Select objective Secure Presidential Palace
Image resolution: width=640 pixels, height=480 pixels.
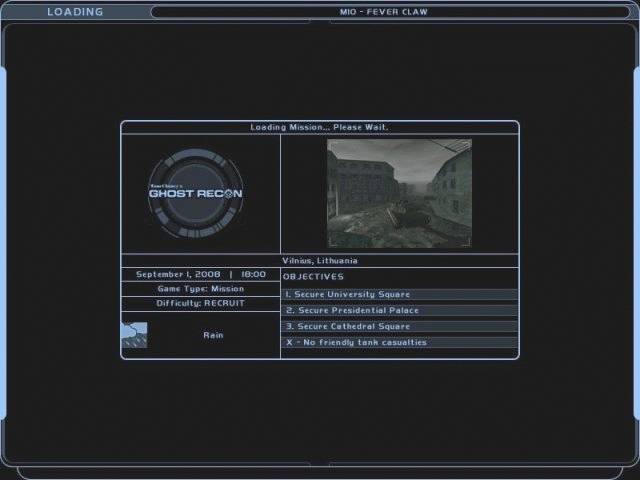pos(351,311)
